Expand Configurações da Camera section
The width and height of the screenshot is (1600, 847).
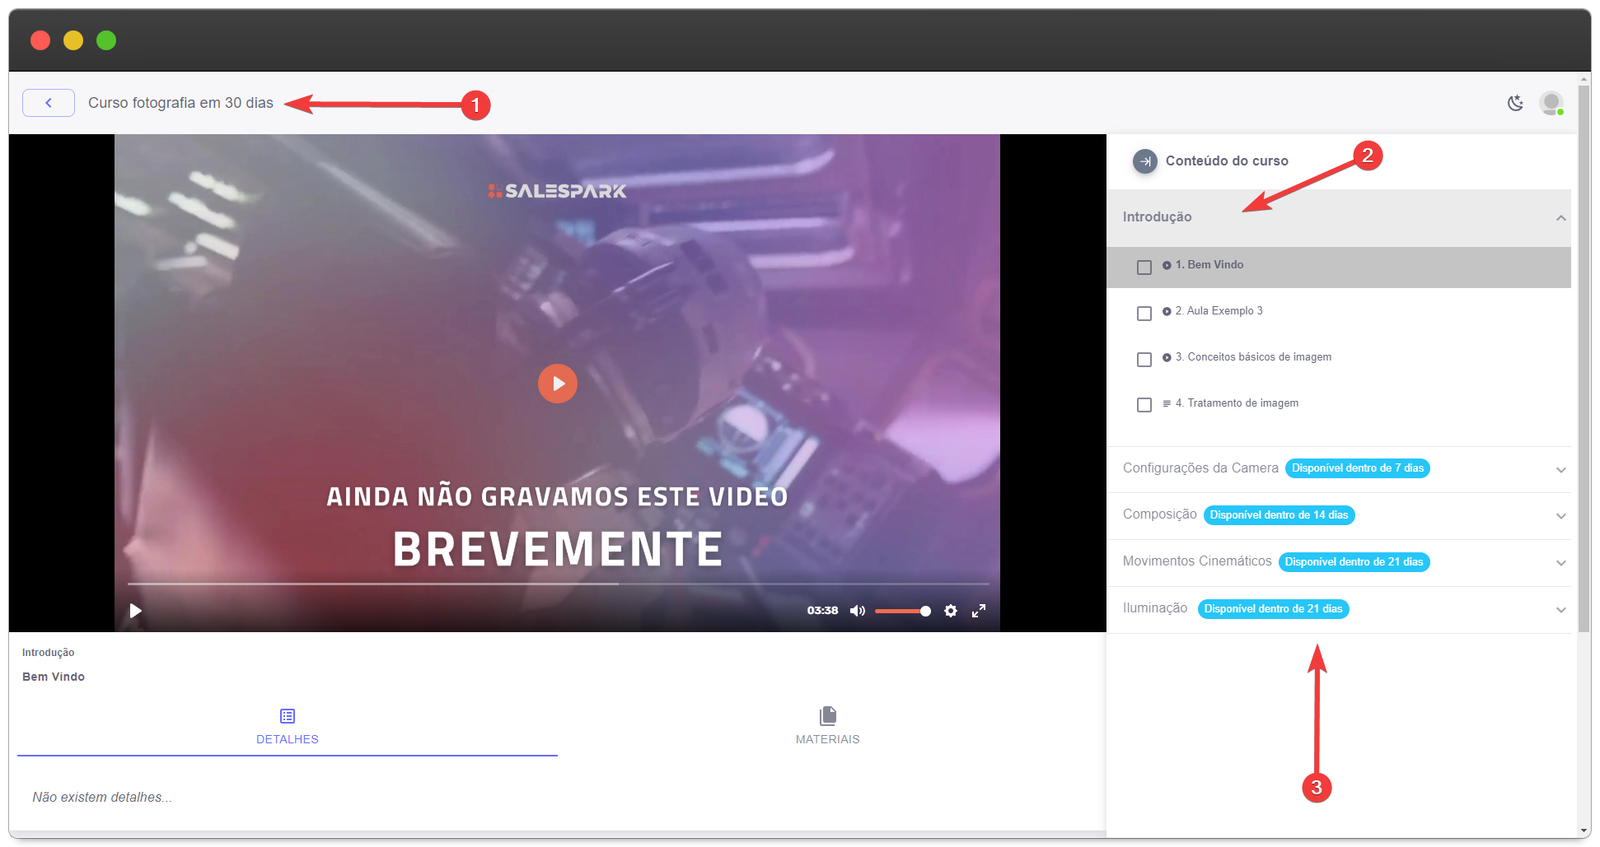(1560, 470)
